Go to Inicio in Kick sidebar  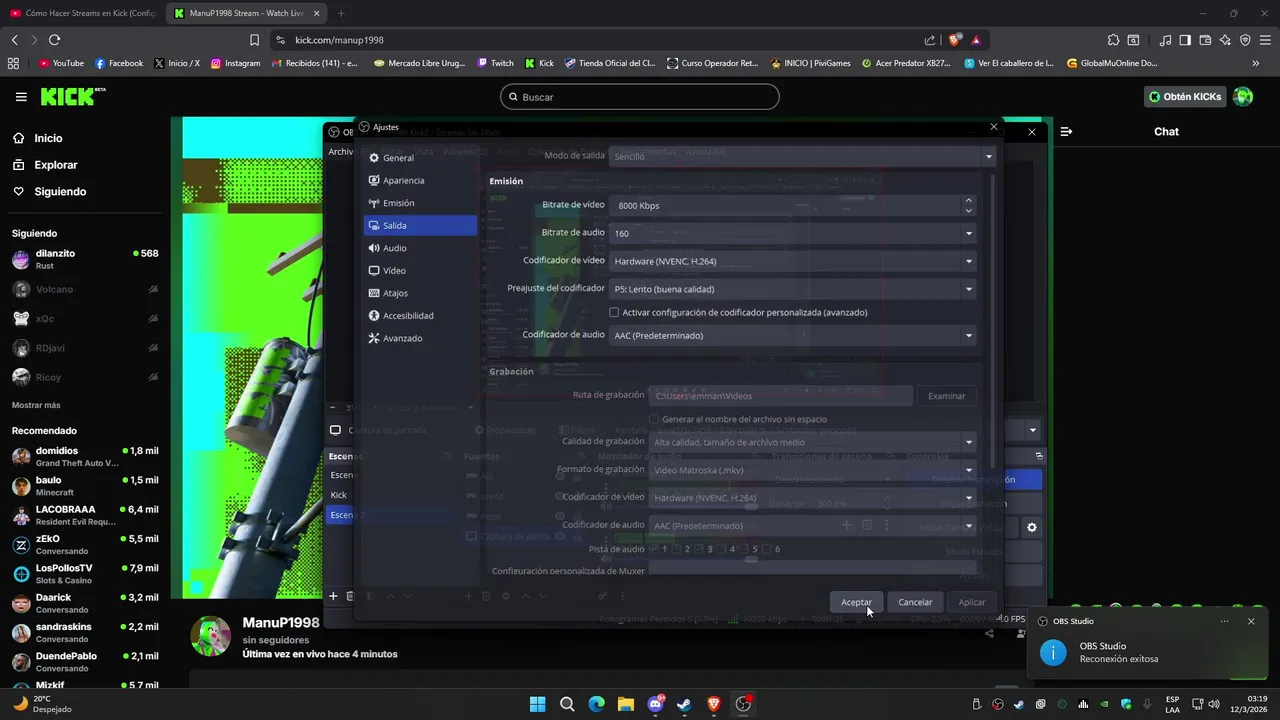tap(37, 138)
